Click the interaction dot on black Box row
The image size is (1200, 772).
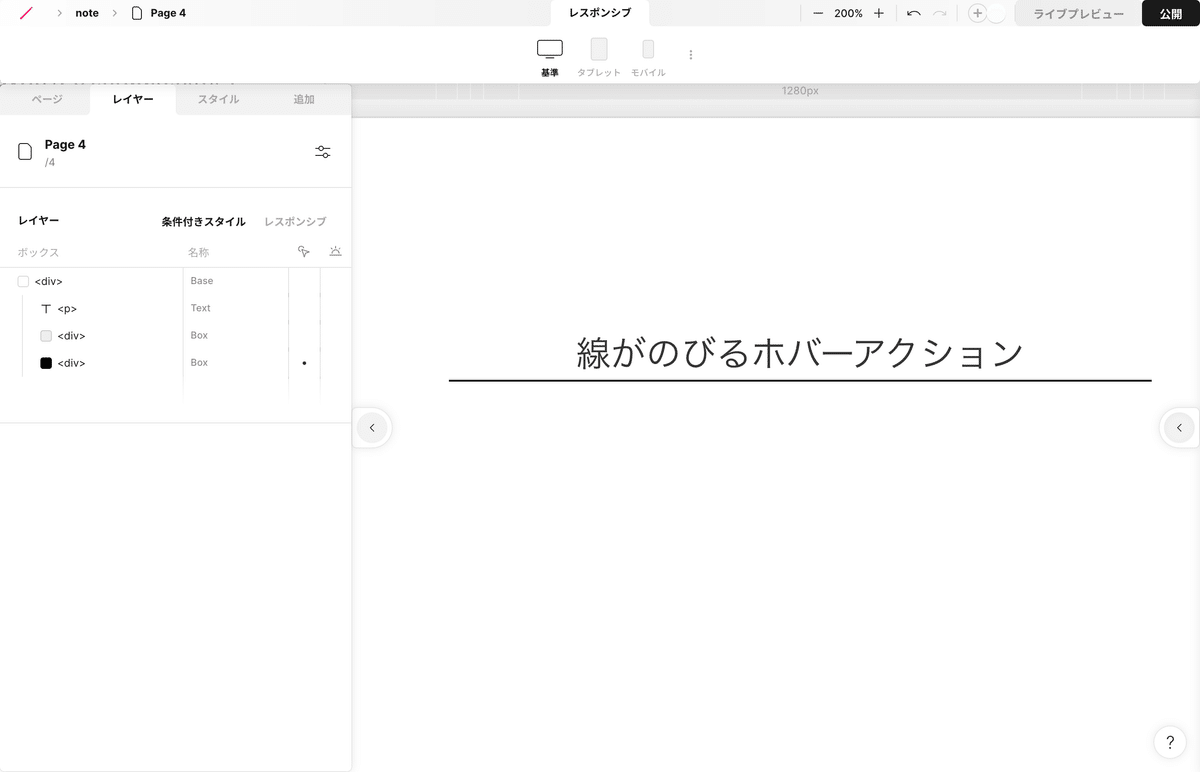pos(304,363)
